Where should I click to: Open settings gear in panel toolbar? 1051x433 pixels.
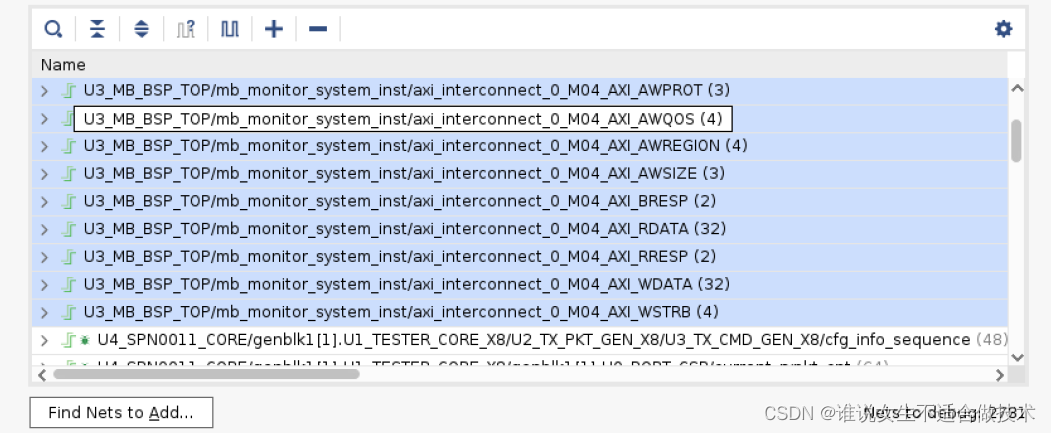(1003, 29)
